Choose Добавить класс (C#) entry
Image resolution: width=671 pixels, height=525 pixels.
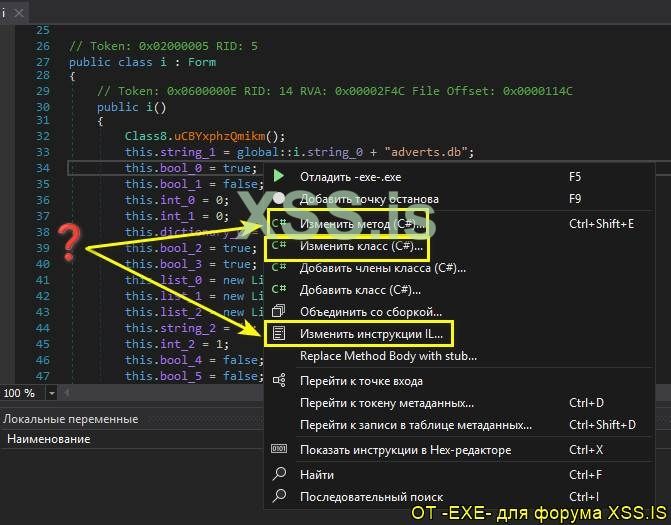point(459,290)
